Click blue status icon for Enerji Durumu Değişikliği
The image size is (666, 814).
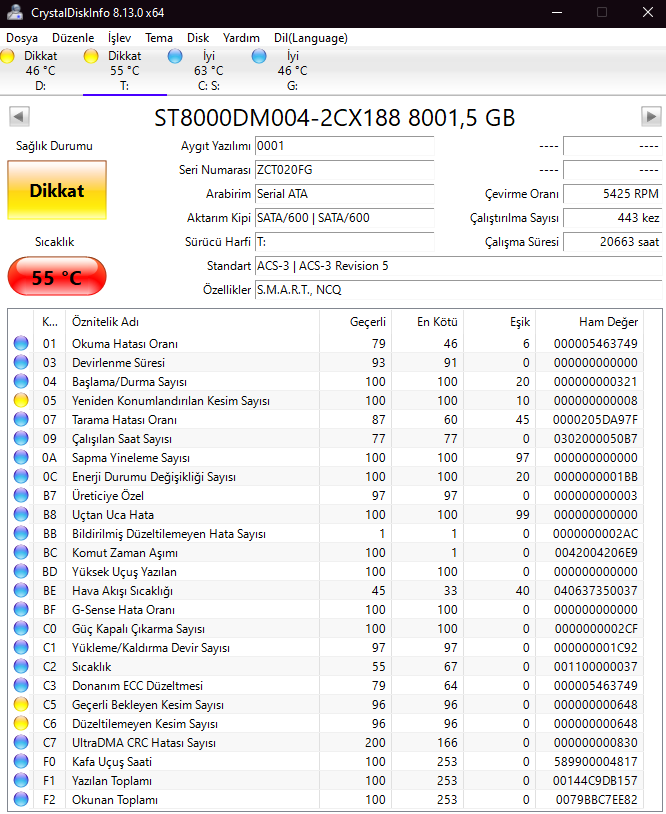[21, 477]
